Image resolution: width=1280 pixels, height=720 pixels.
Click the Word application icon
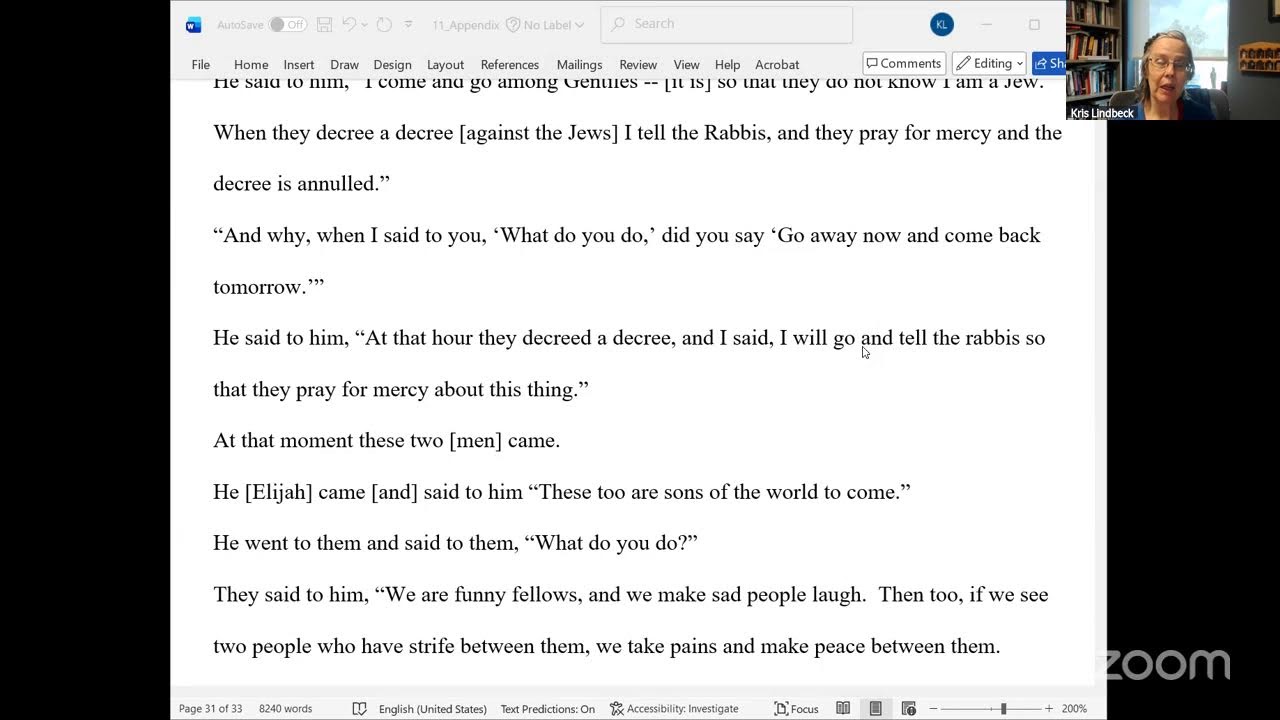coord(193,25)
